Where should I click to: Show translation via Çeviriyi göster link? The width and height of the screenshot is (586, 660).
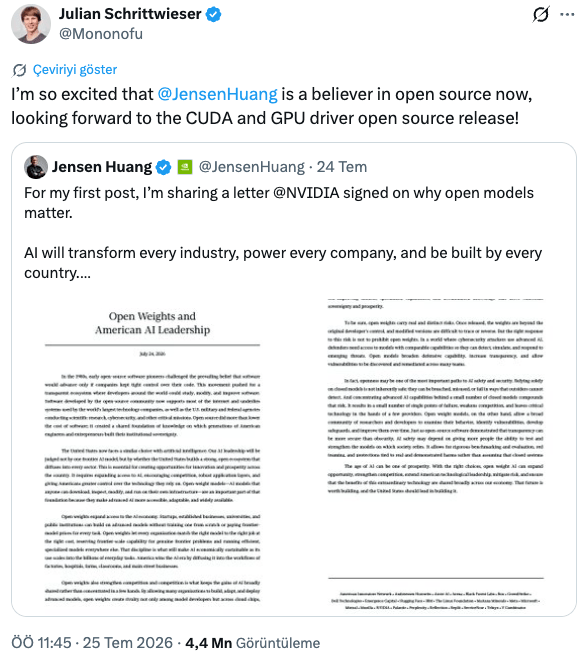pyautogui.click(x=75, y=69)
